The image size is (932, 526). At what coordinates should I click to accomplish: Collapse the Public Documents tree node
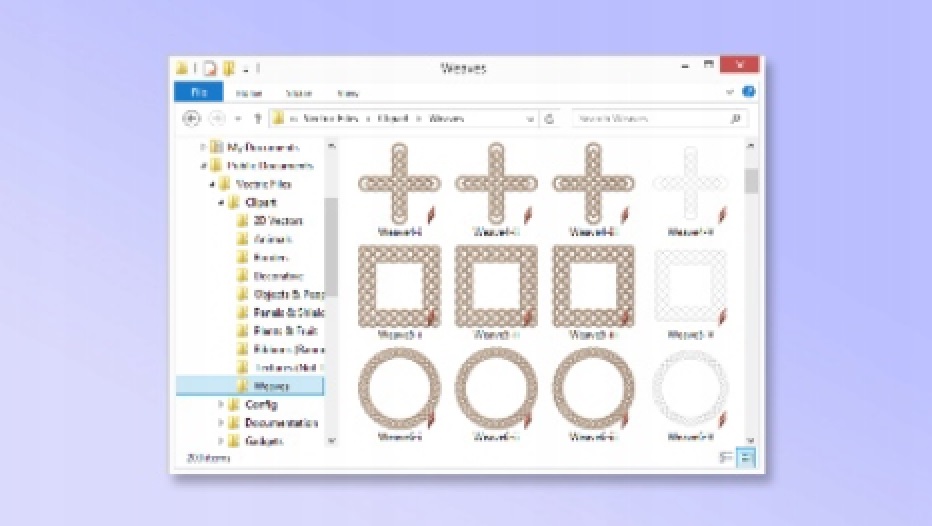coord(203,166)
